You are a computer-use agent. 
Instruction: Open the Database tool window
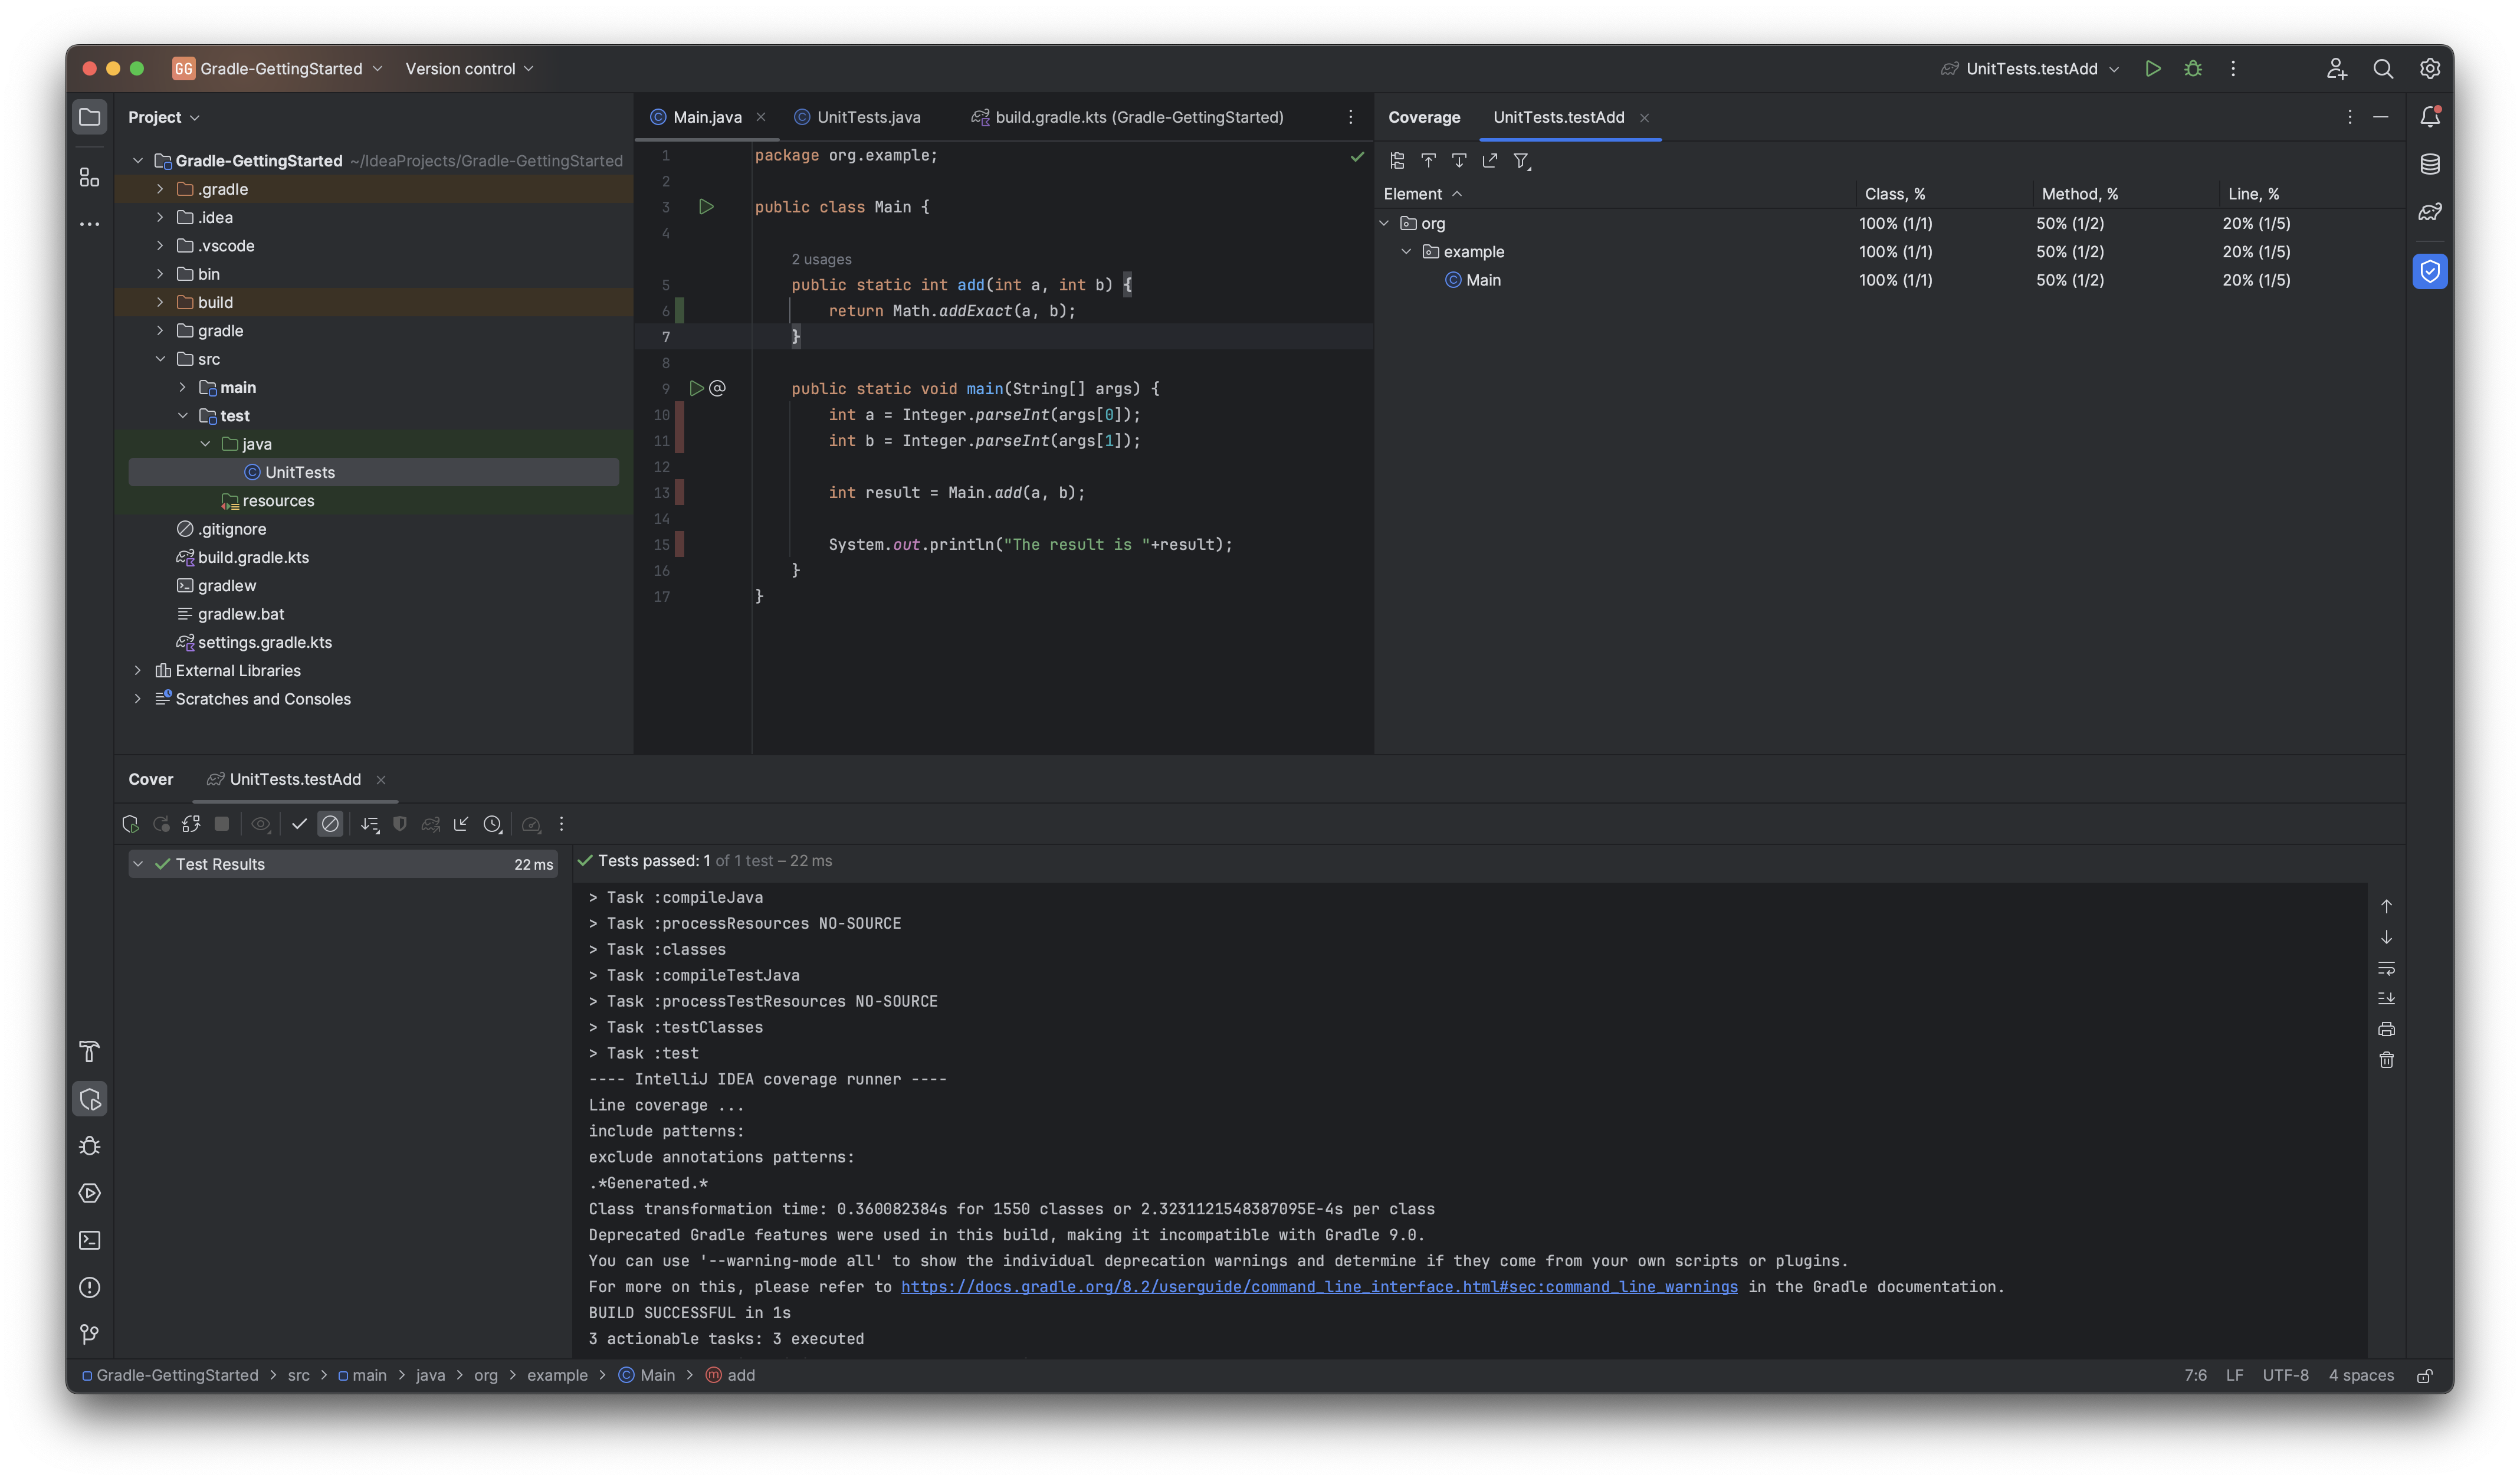pos(2430,164)
